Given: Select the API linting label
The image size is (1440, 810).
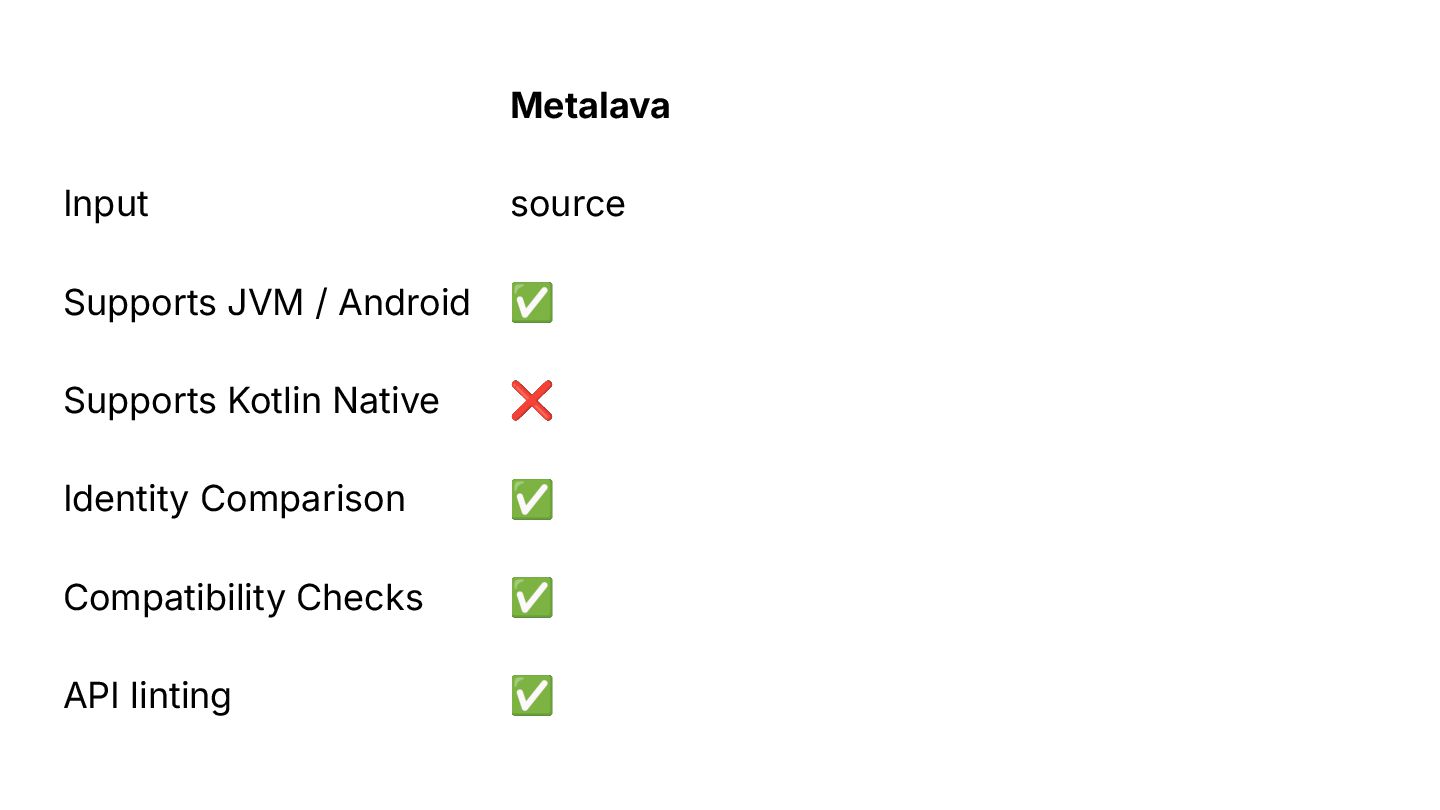Looking at the screenshot, I should pyautogui.click(x=148, y=695).
